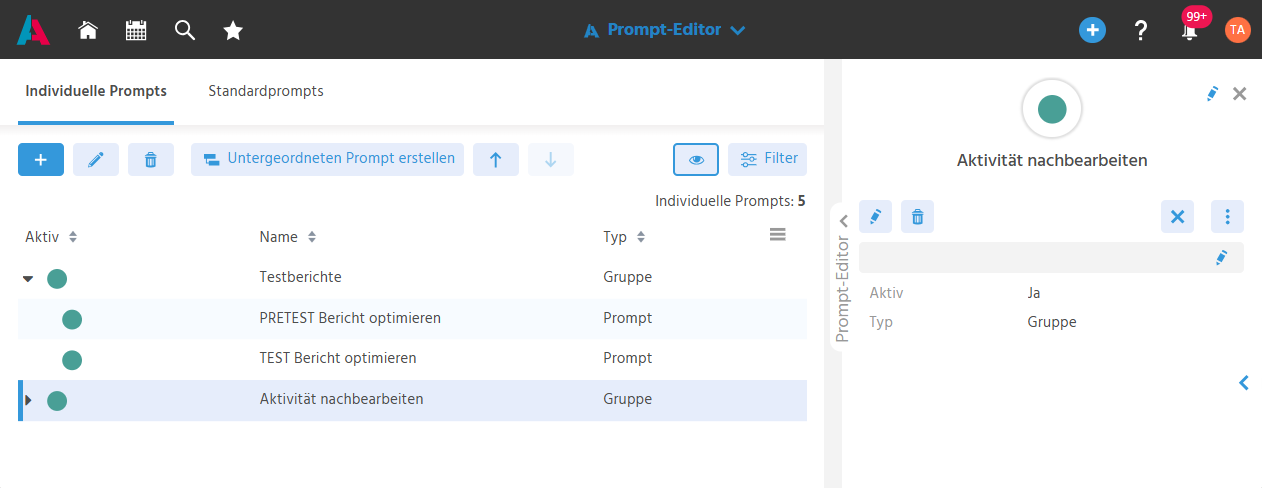Expand the Aktivität nachbearbeiten group
Image resolution: width=1262 pixels, height=488 pixels.
pyautogui.click(x=28, y=400)
